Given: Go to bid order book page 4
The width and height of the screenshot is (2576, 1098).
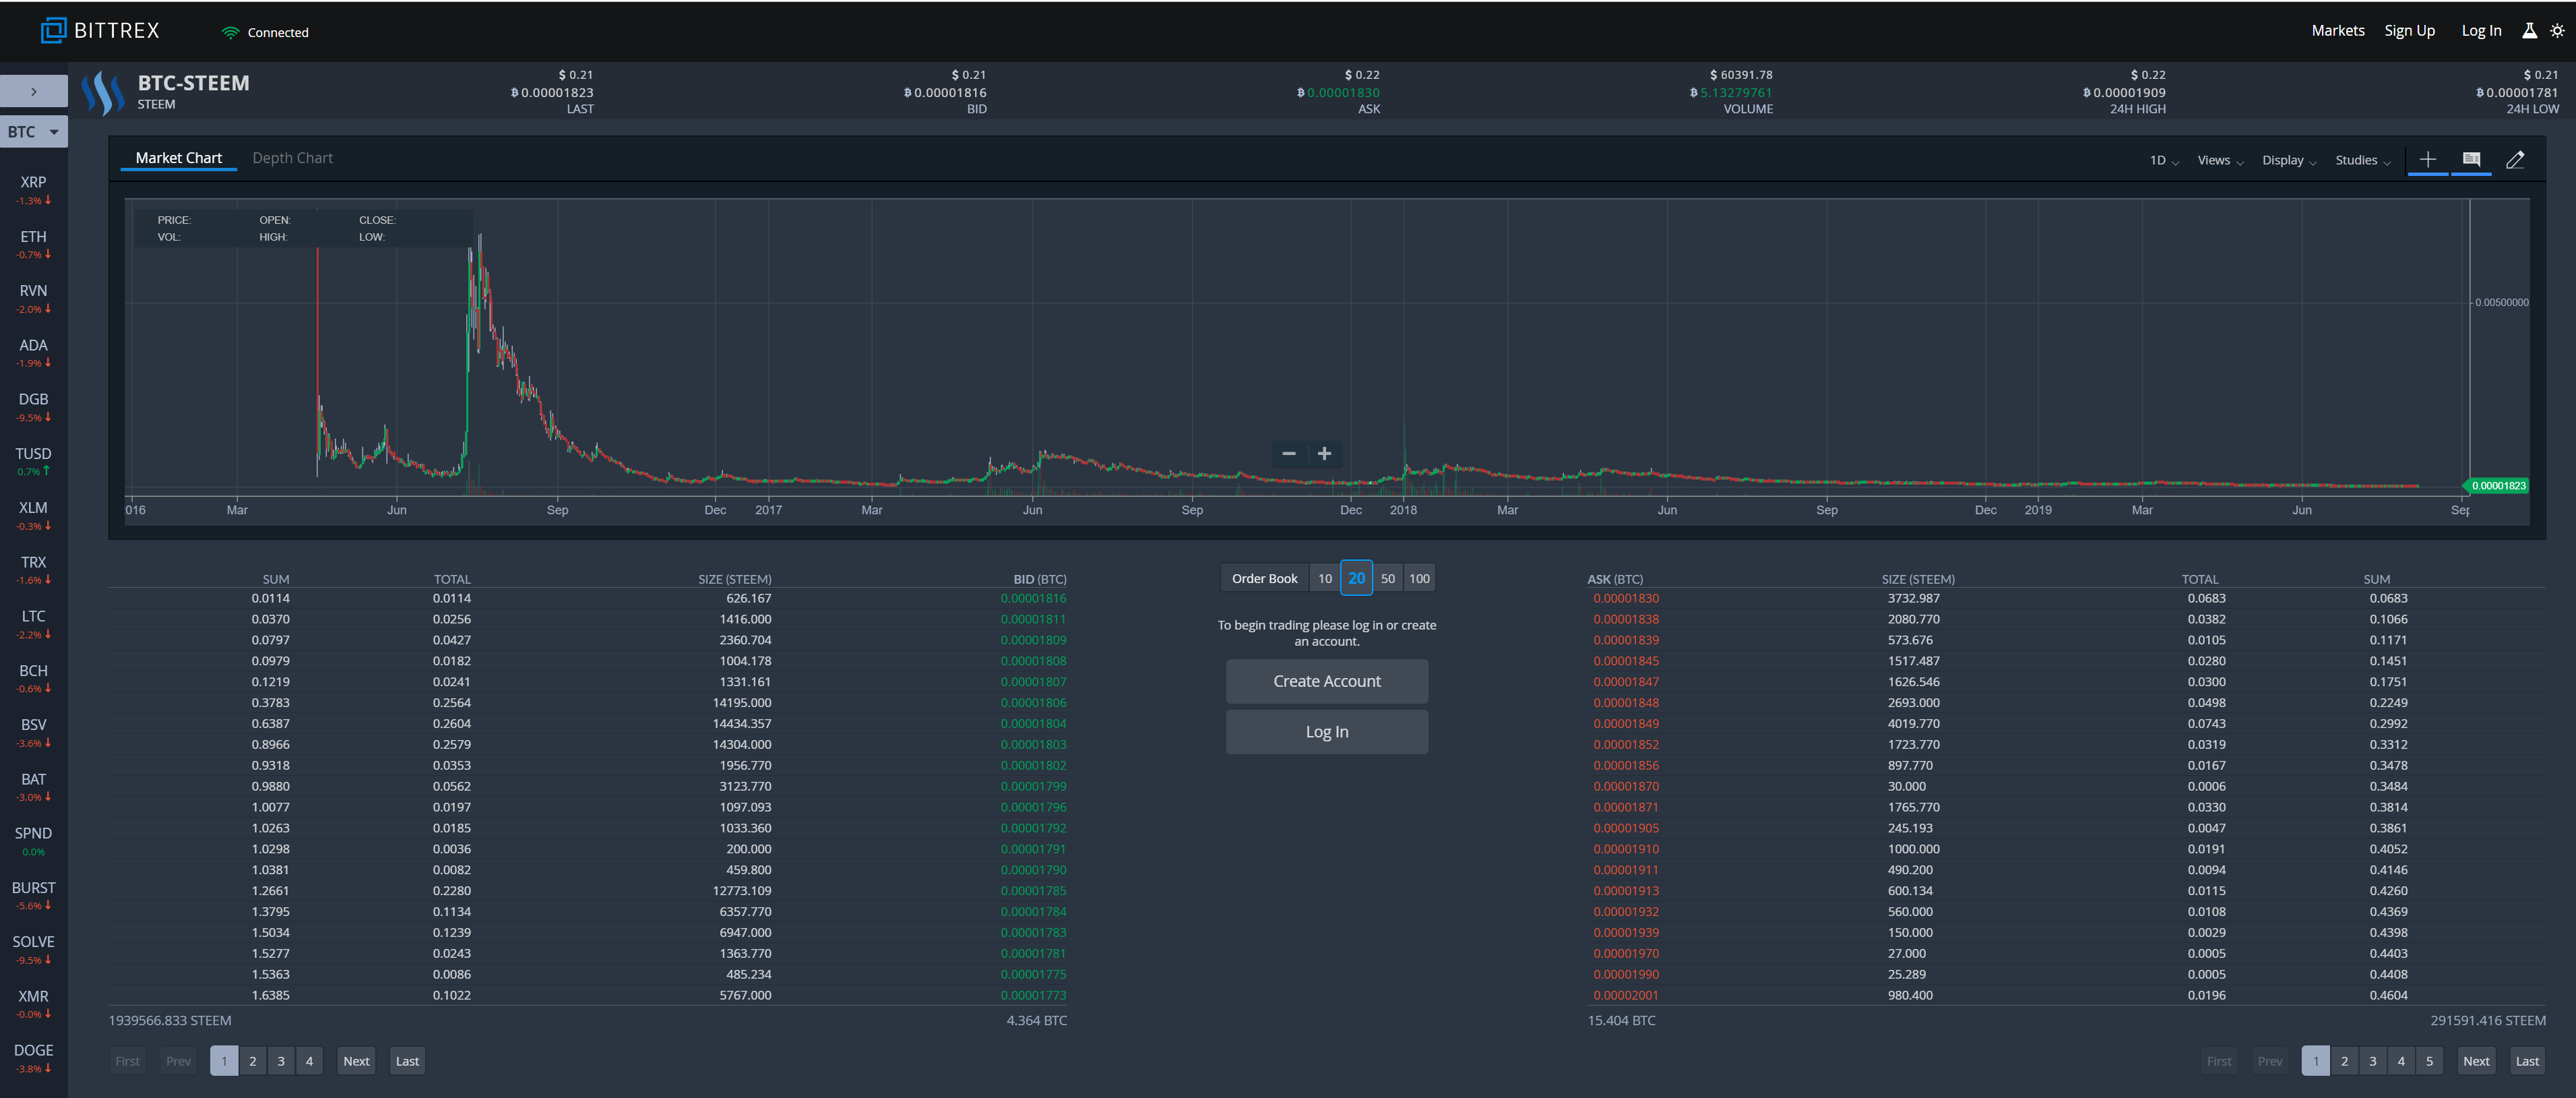Looking at the screenshot, I should pos(309,1061).
